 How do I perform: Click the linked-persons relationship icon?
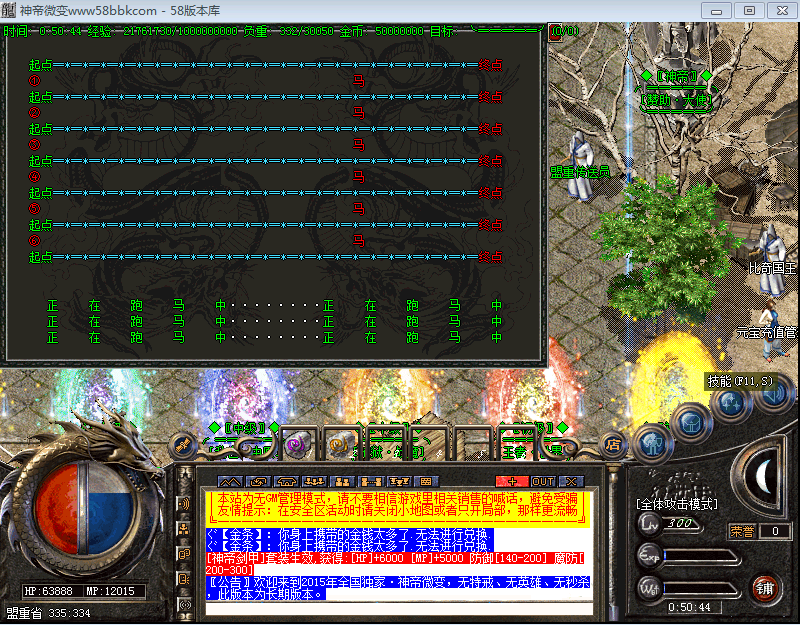pos(370,482)
